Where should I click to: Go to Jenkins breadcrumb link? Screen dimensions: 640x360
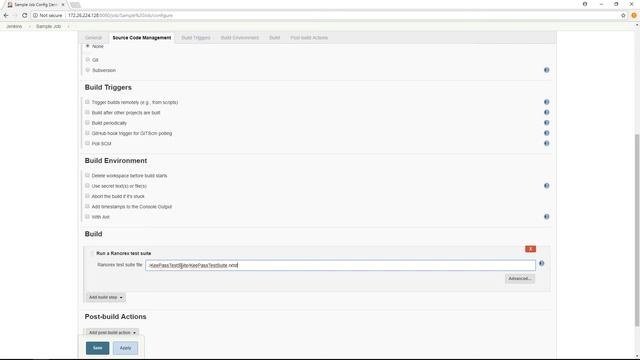tap(14, 26)
